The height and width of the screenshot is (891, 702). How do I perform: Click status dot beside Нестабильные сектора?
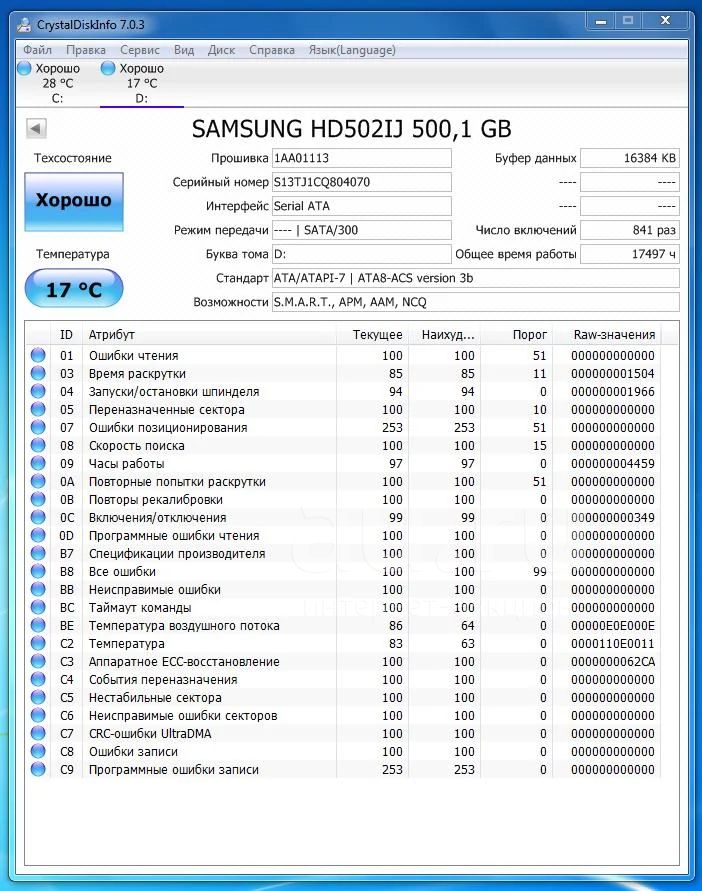(38, 697)
